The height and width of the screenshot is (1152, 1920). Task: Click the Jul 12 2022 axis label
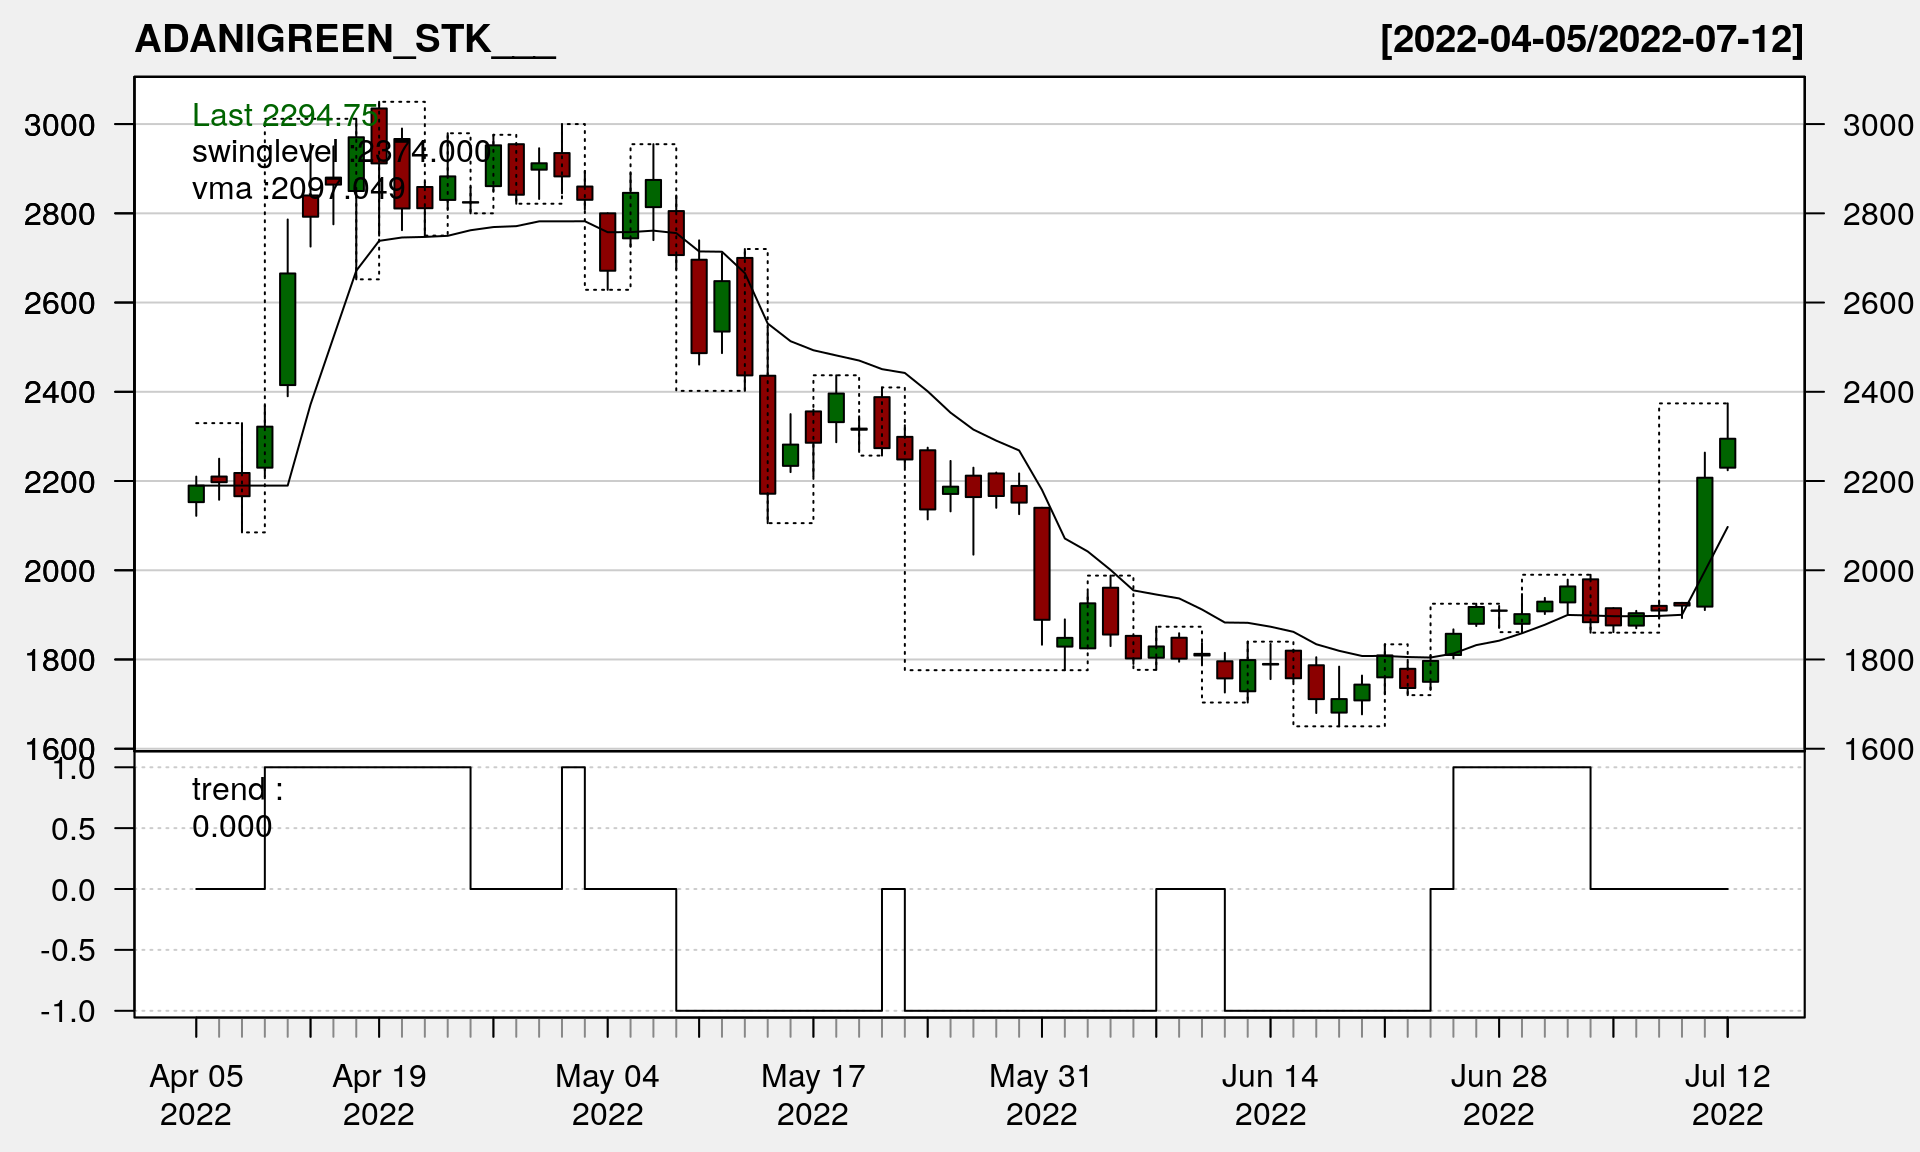coord(1727,1094)
